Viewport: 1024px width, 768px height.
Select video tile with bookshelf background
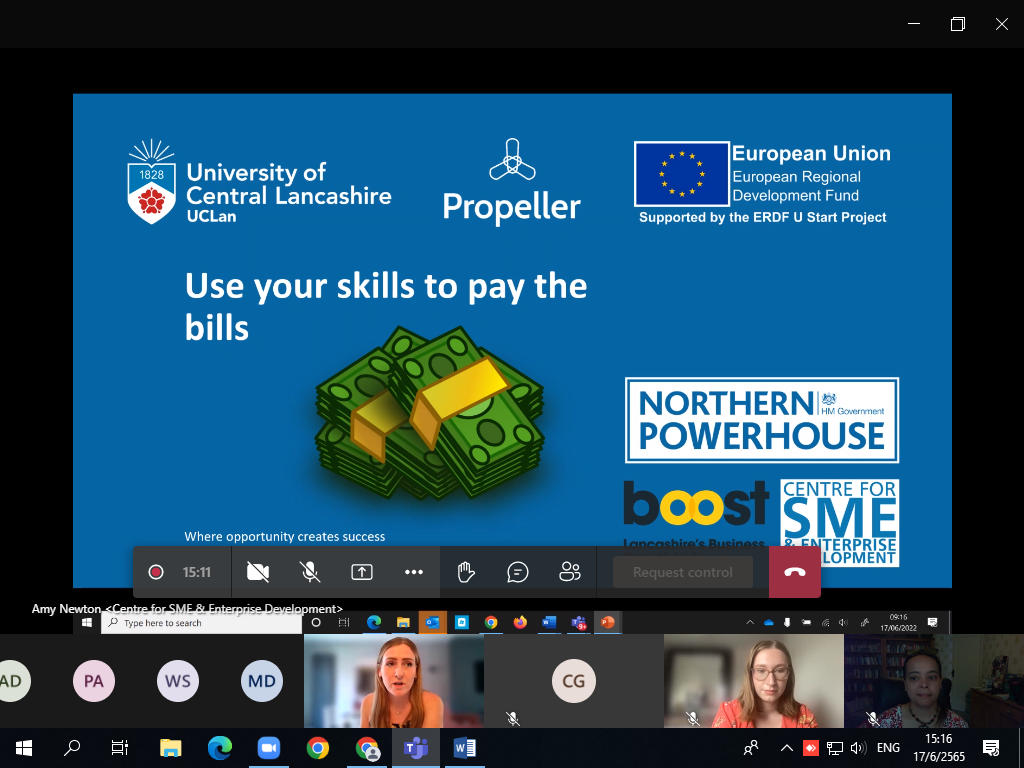[934, 681]
